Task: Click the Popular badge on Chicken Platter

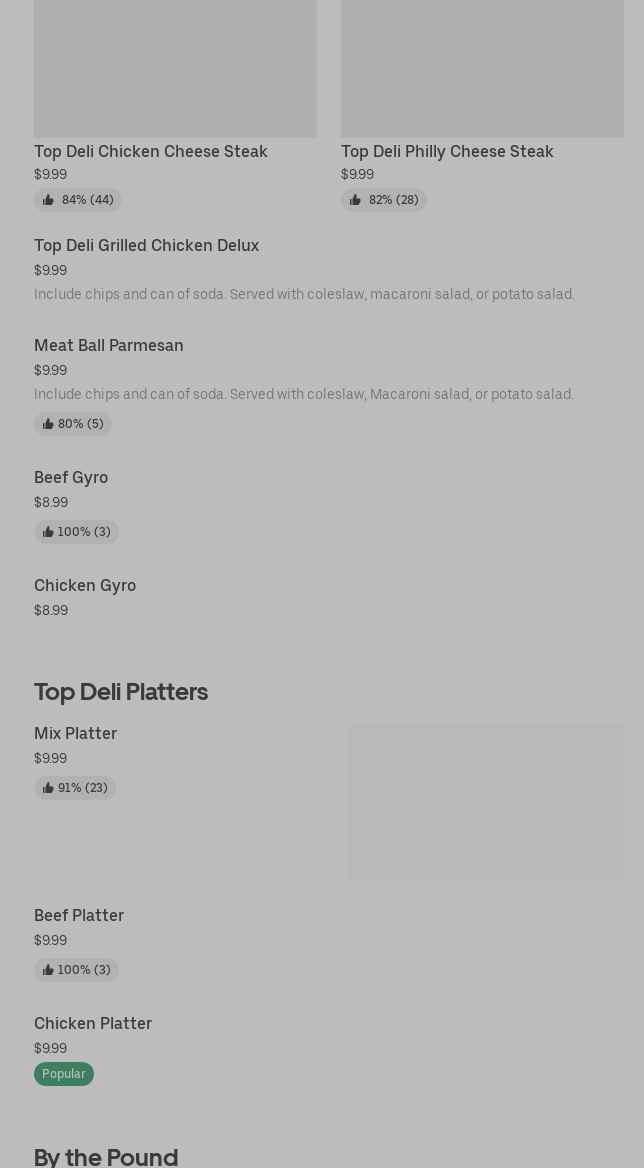Action: 64,1074
